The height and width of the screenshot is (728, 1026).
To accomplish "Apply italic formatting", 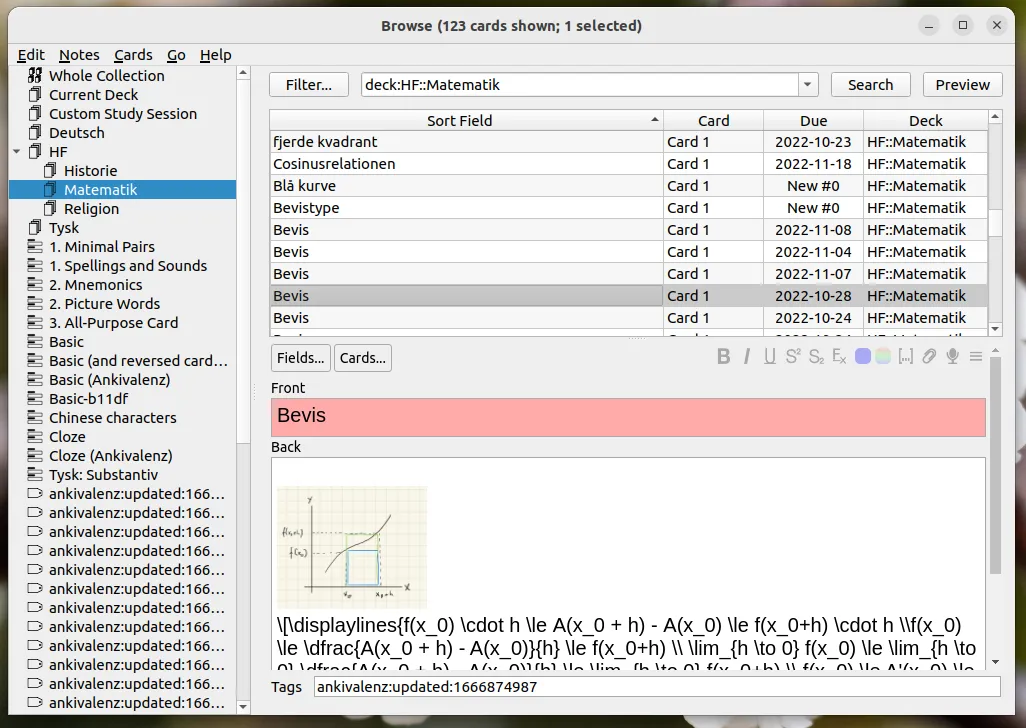I will (x=745, y=356).
